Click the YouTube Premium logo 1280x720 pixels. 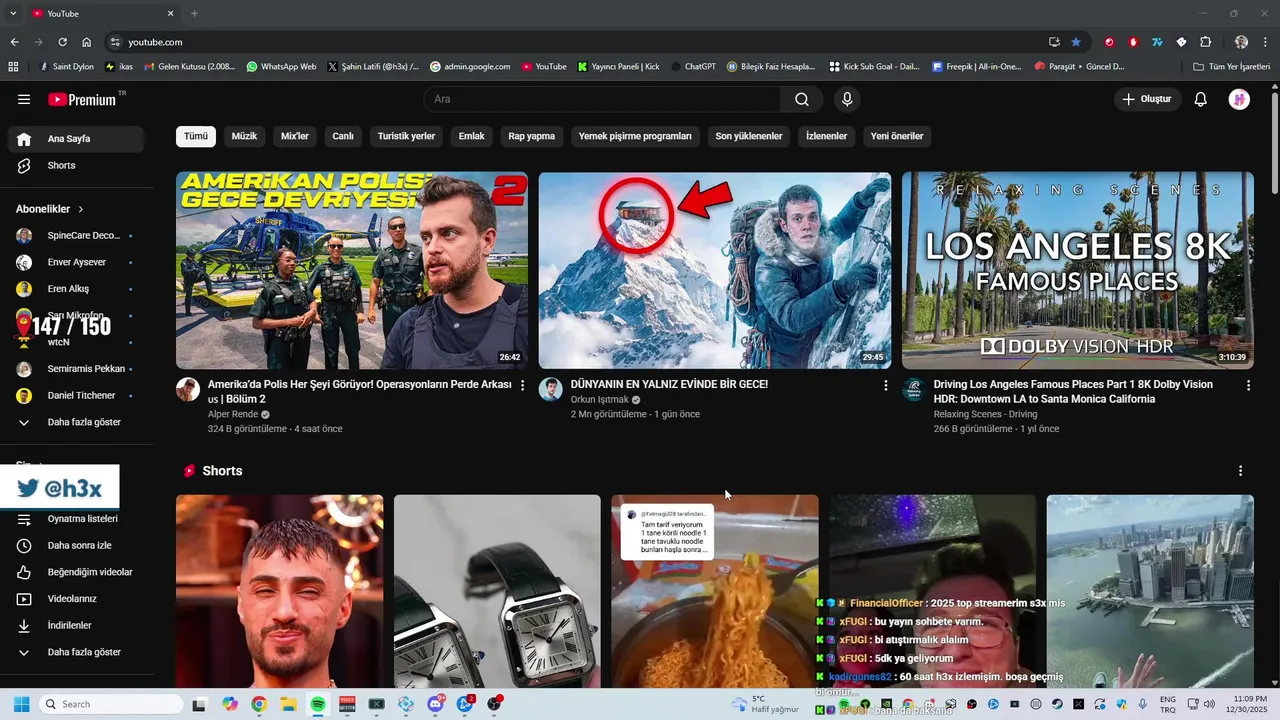(83, 99)
